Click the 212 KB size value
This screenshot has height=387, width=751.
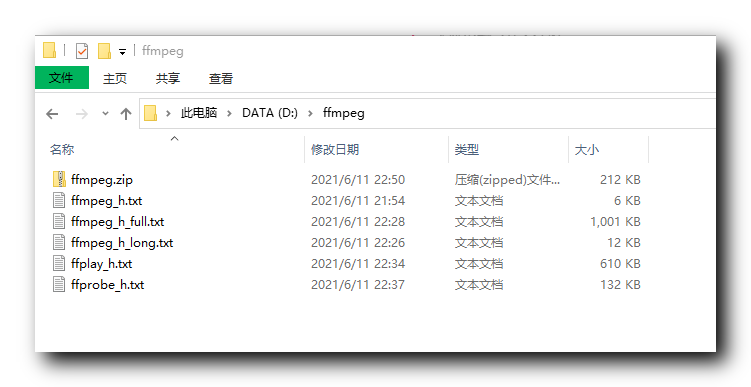(620, 180)
